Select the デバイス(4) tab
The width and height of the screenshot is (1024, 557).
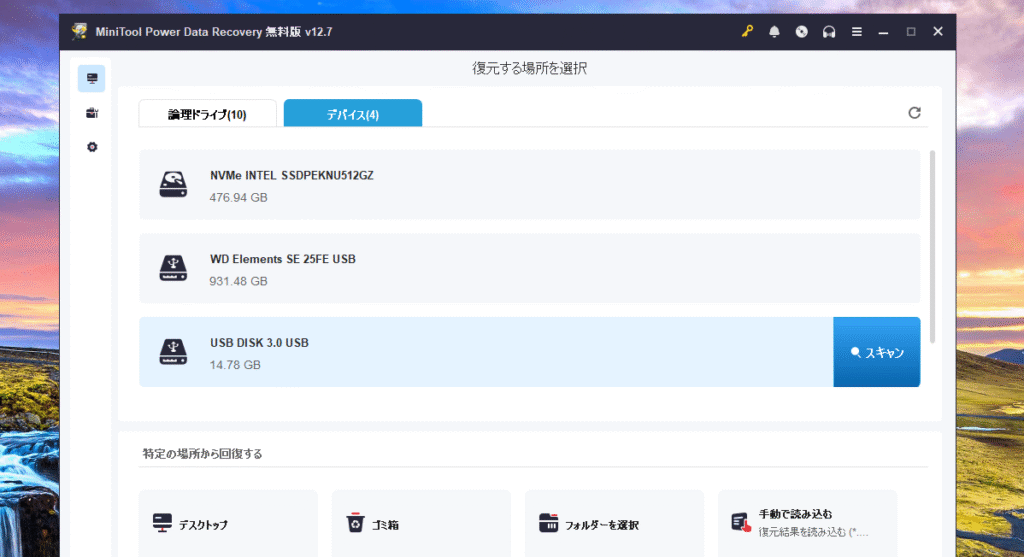[352, 114]
